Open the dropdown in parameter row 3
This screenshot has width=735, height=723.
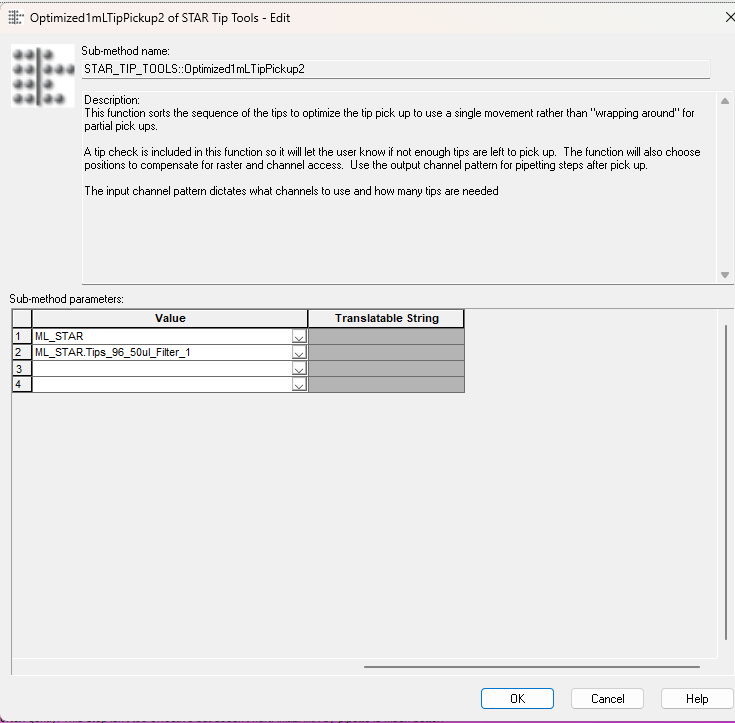tap(298, 369)
